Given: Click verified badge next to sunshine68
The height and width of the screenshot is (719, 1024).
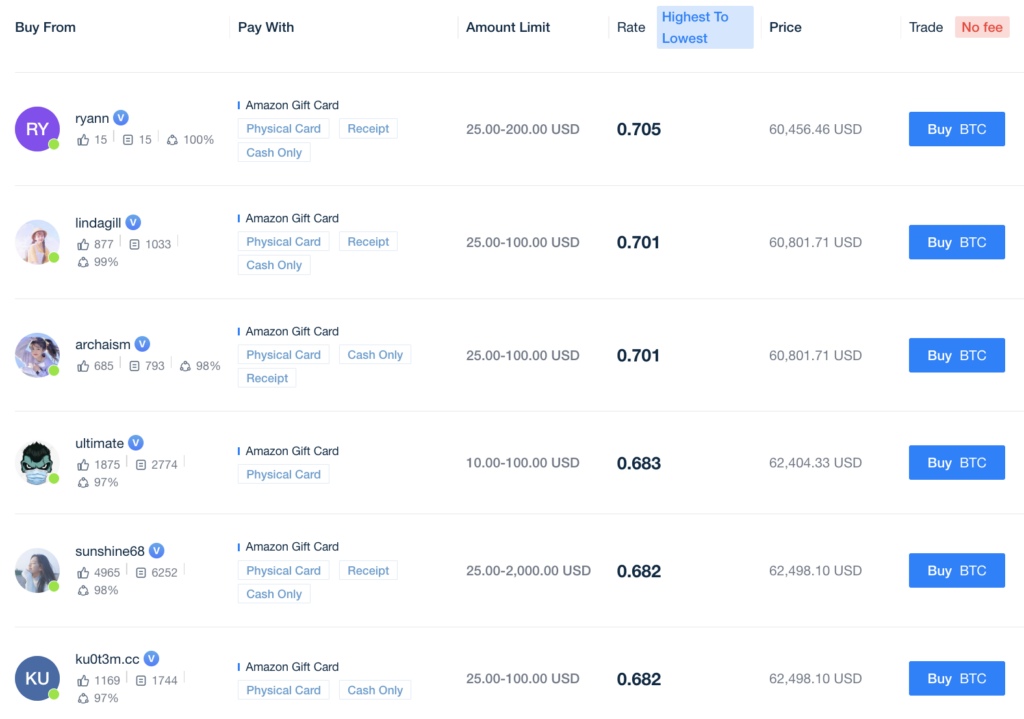Looking at the screenshot, I should click(157, 551).
